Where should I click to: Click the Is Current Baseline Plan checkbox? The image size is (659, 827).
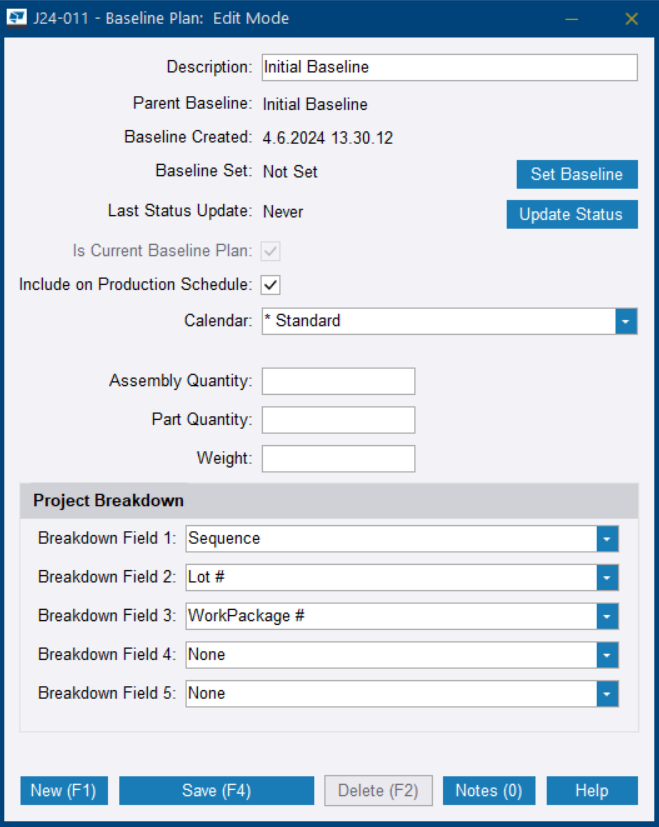[x=271, y=250]
